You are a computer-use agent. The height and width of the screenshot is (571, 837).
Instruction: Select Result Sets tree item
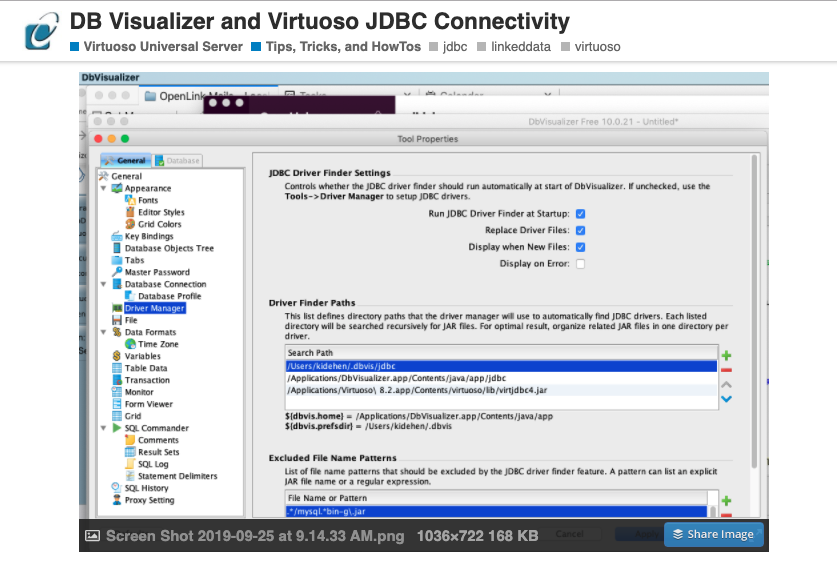click(x=159, y=452)
